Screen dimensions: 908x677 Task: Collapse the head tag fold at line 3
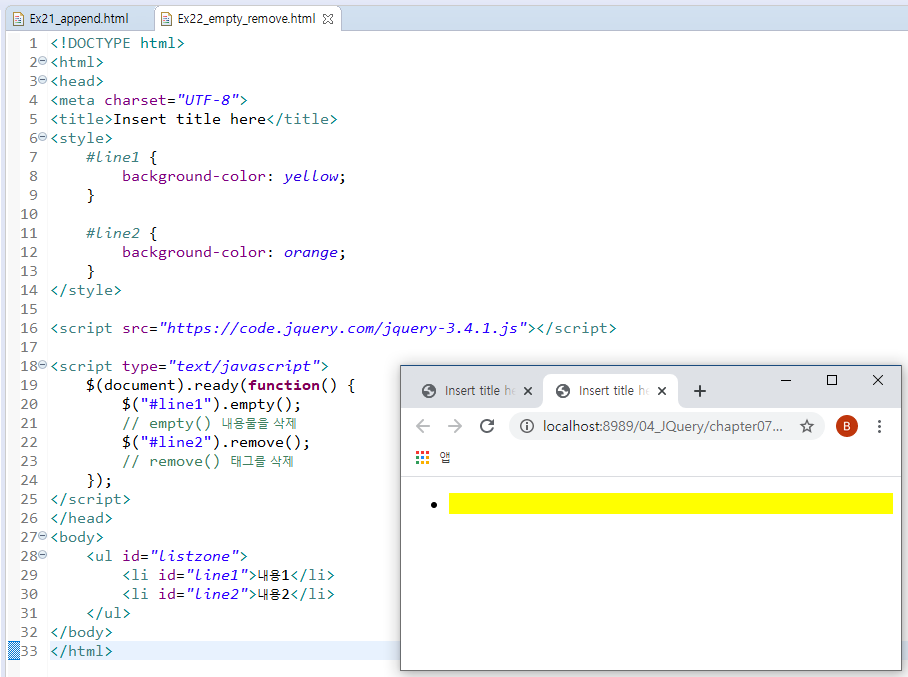(x=42, y=80)
